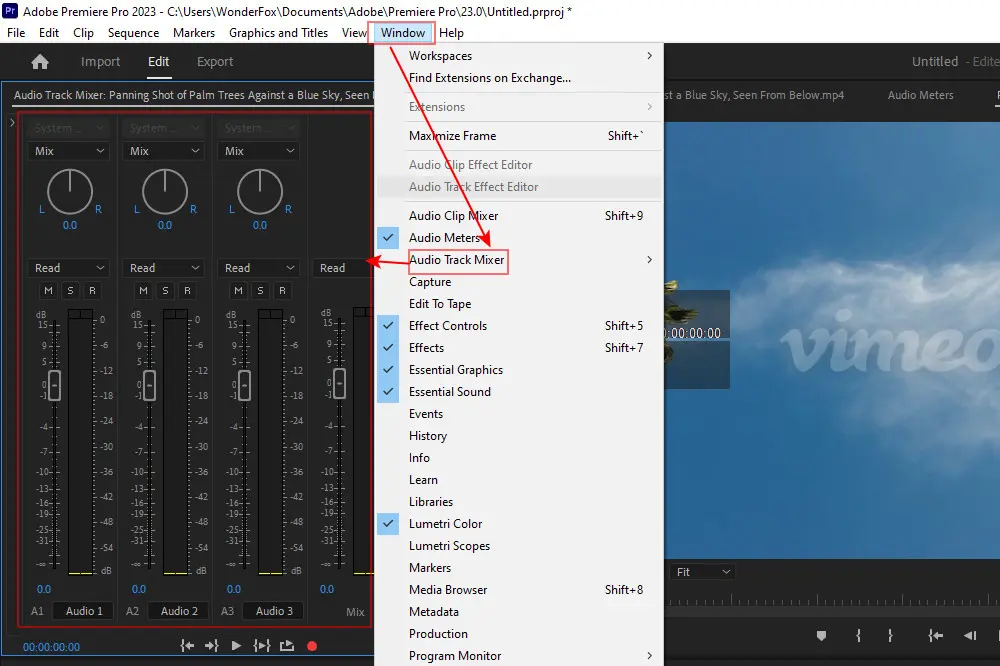
Task: Click Go to In in the Program Monitor
Action: point(935,635)
